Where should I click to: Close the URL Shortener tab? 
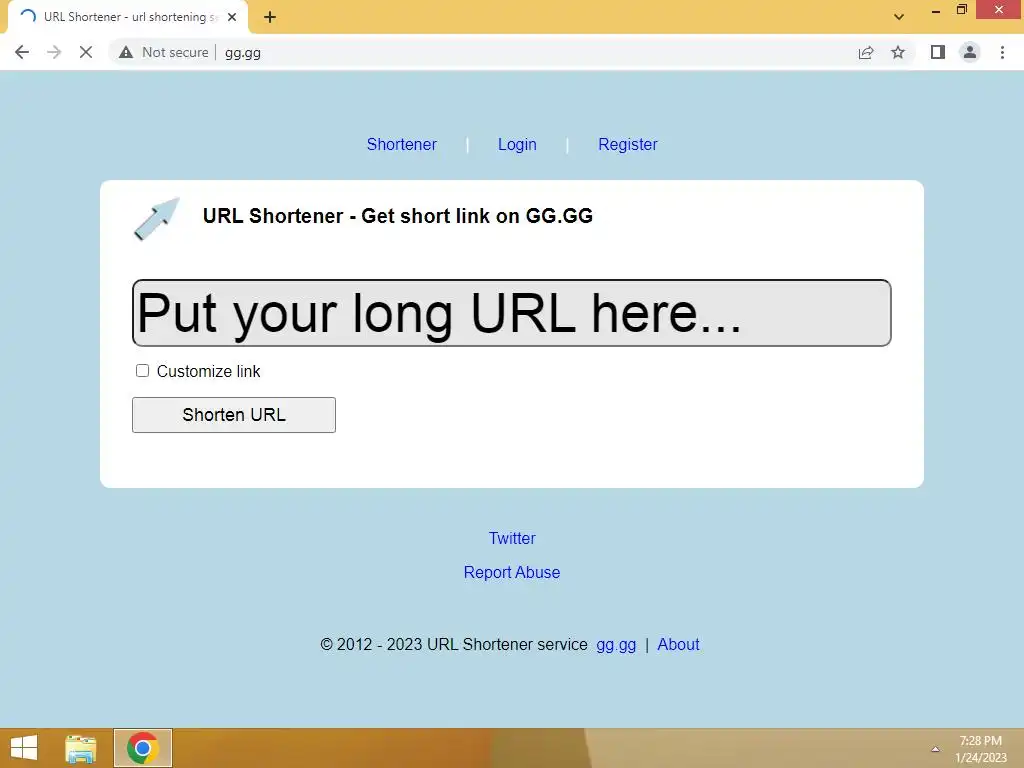[x=232, y=17]
